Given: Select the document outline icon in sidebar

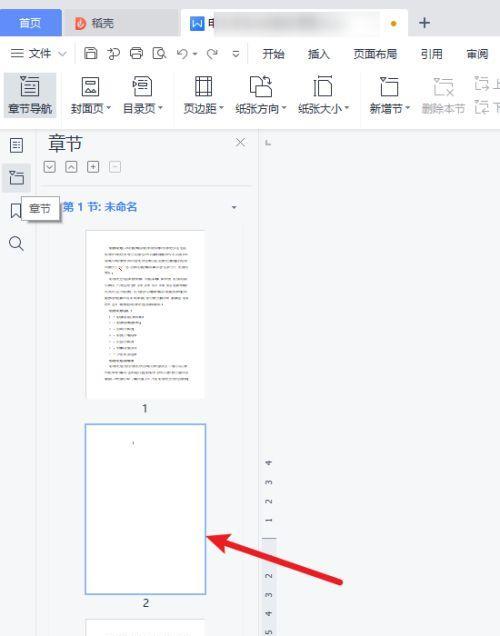Looking at the screenshot, I should pyautogui.click(x=16, y=145).
